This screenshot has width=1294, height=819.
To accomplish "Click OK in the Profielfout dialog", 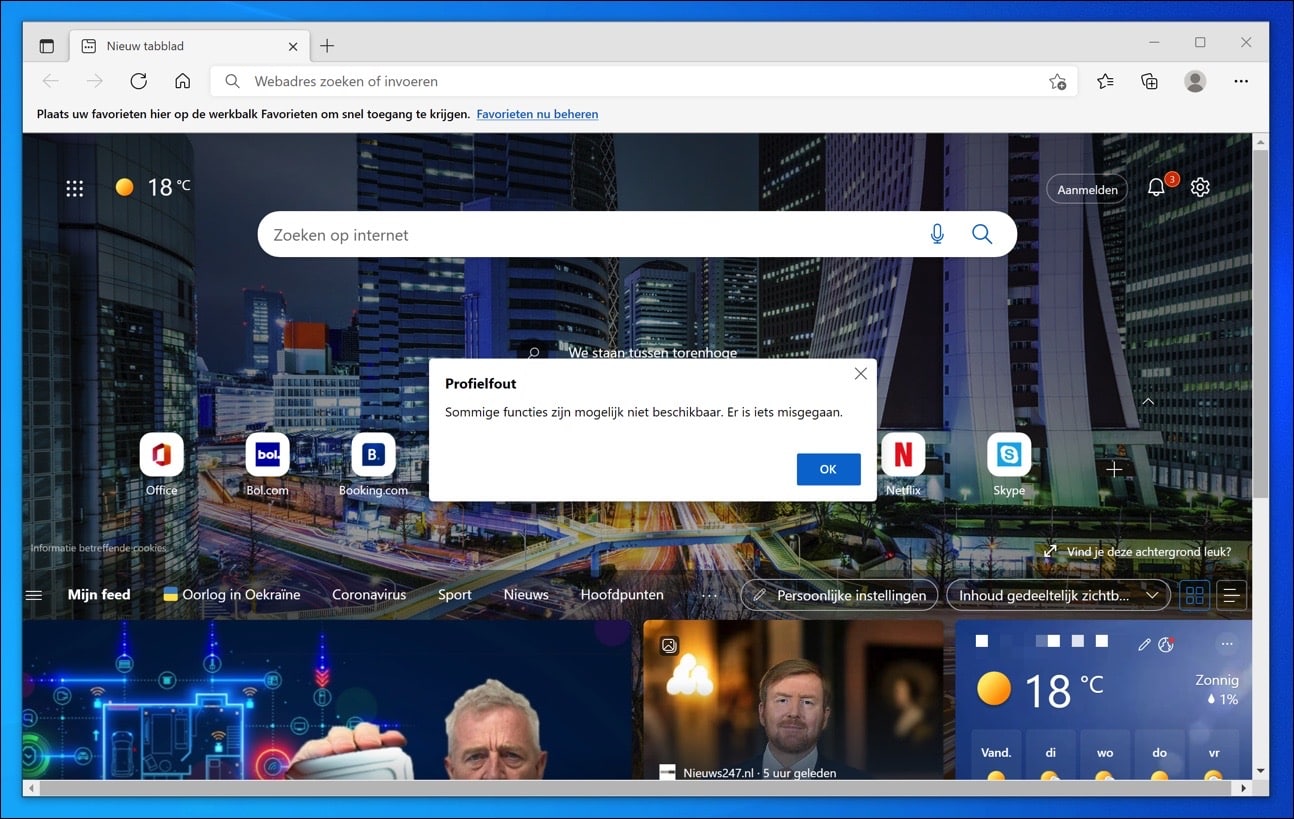I will [828, 469].
